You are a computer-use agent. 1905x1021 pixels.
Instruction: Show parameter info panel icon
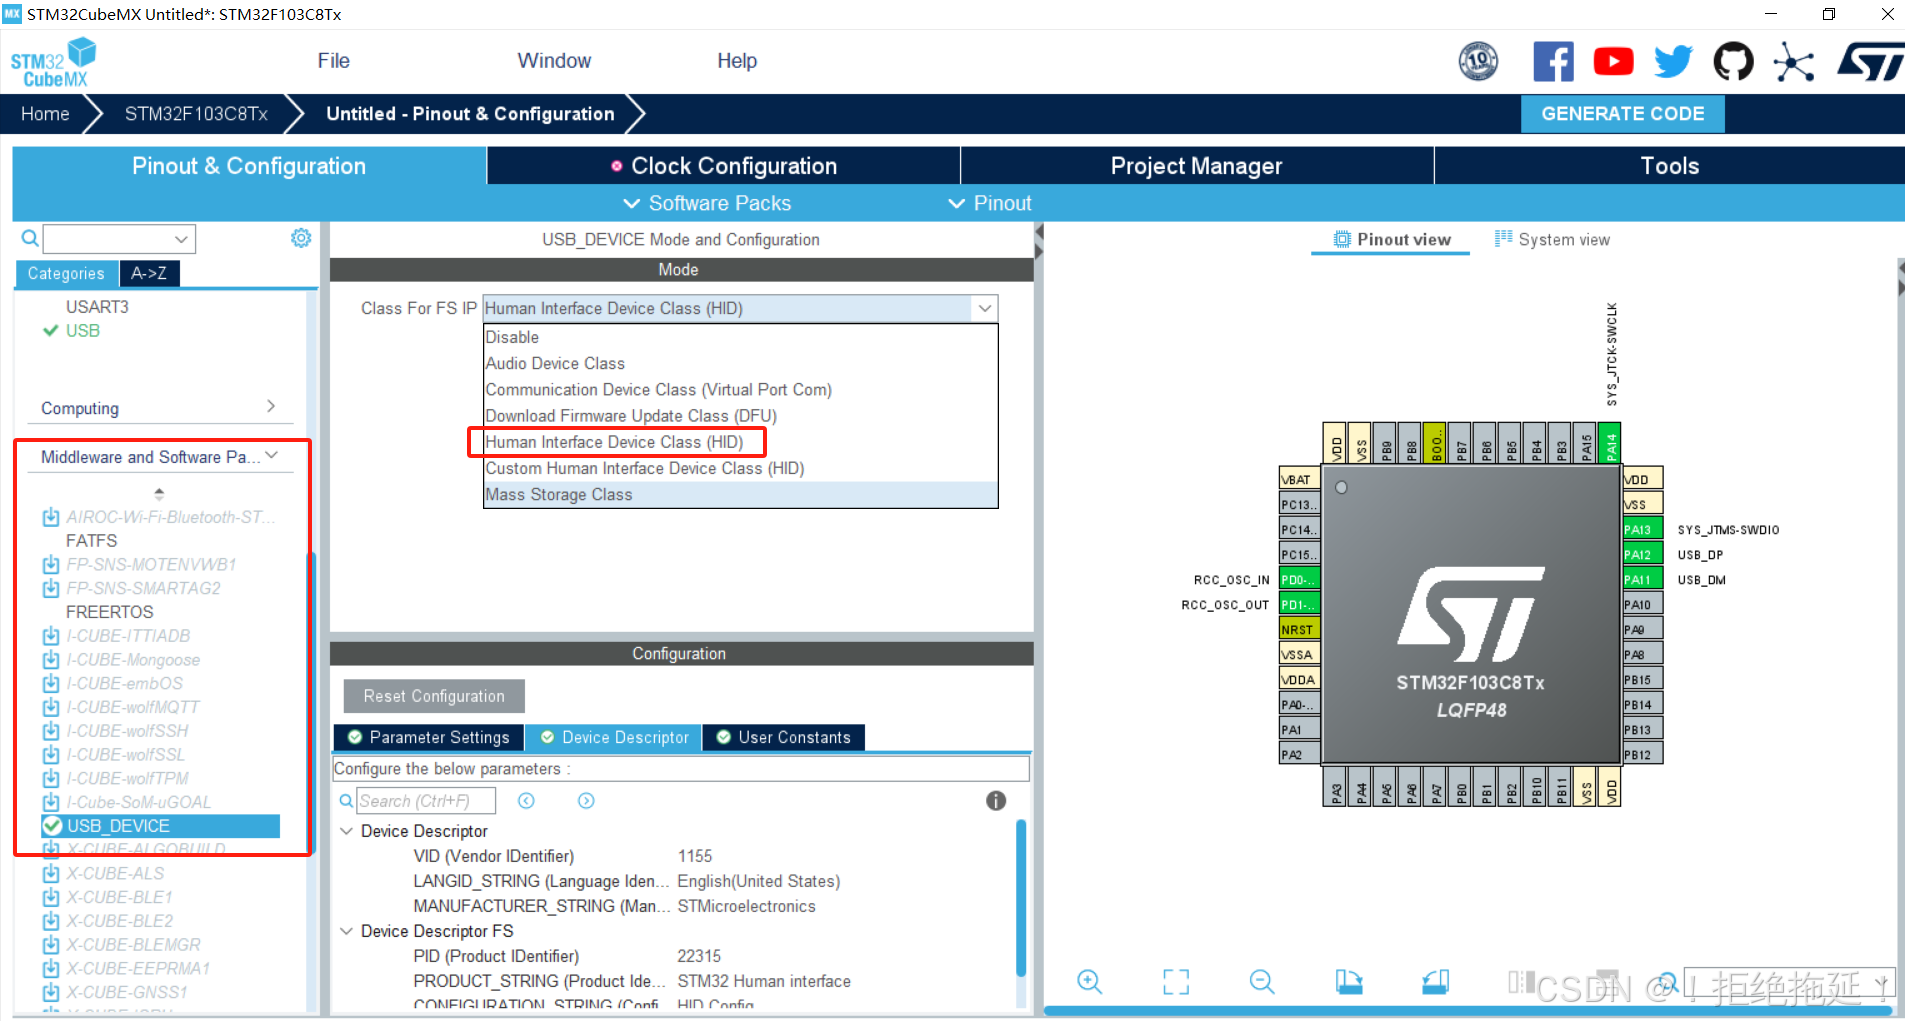[996, 800]
